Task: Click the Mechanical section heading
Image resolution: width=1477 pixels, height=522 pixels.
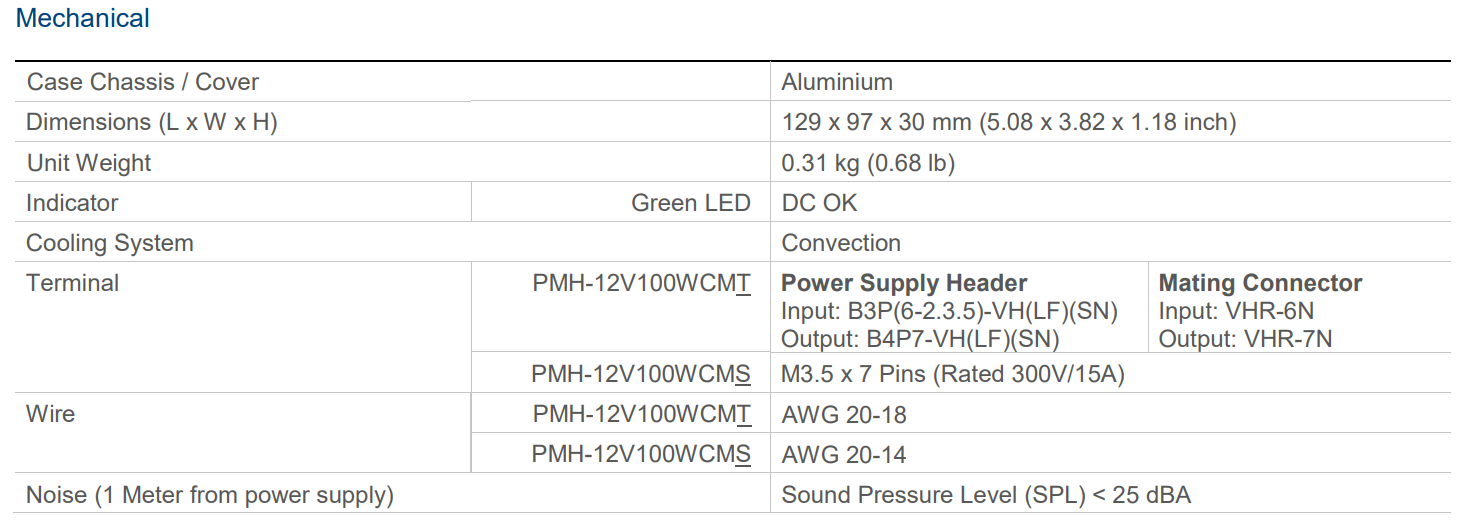Action: tap(83, 18)
